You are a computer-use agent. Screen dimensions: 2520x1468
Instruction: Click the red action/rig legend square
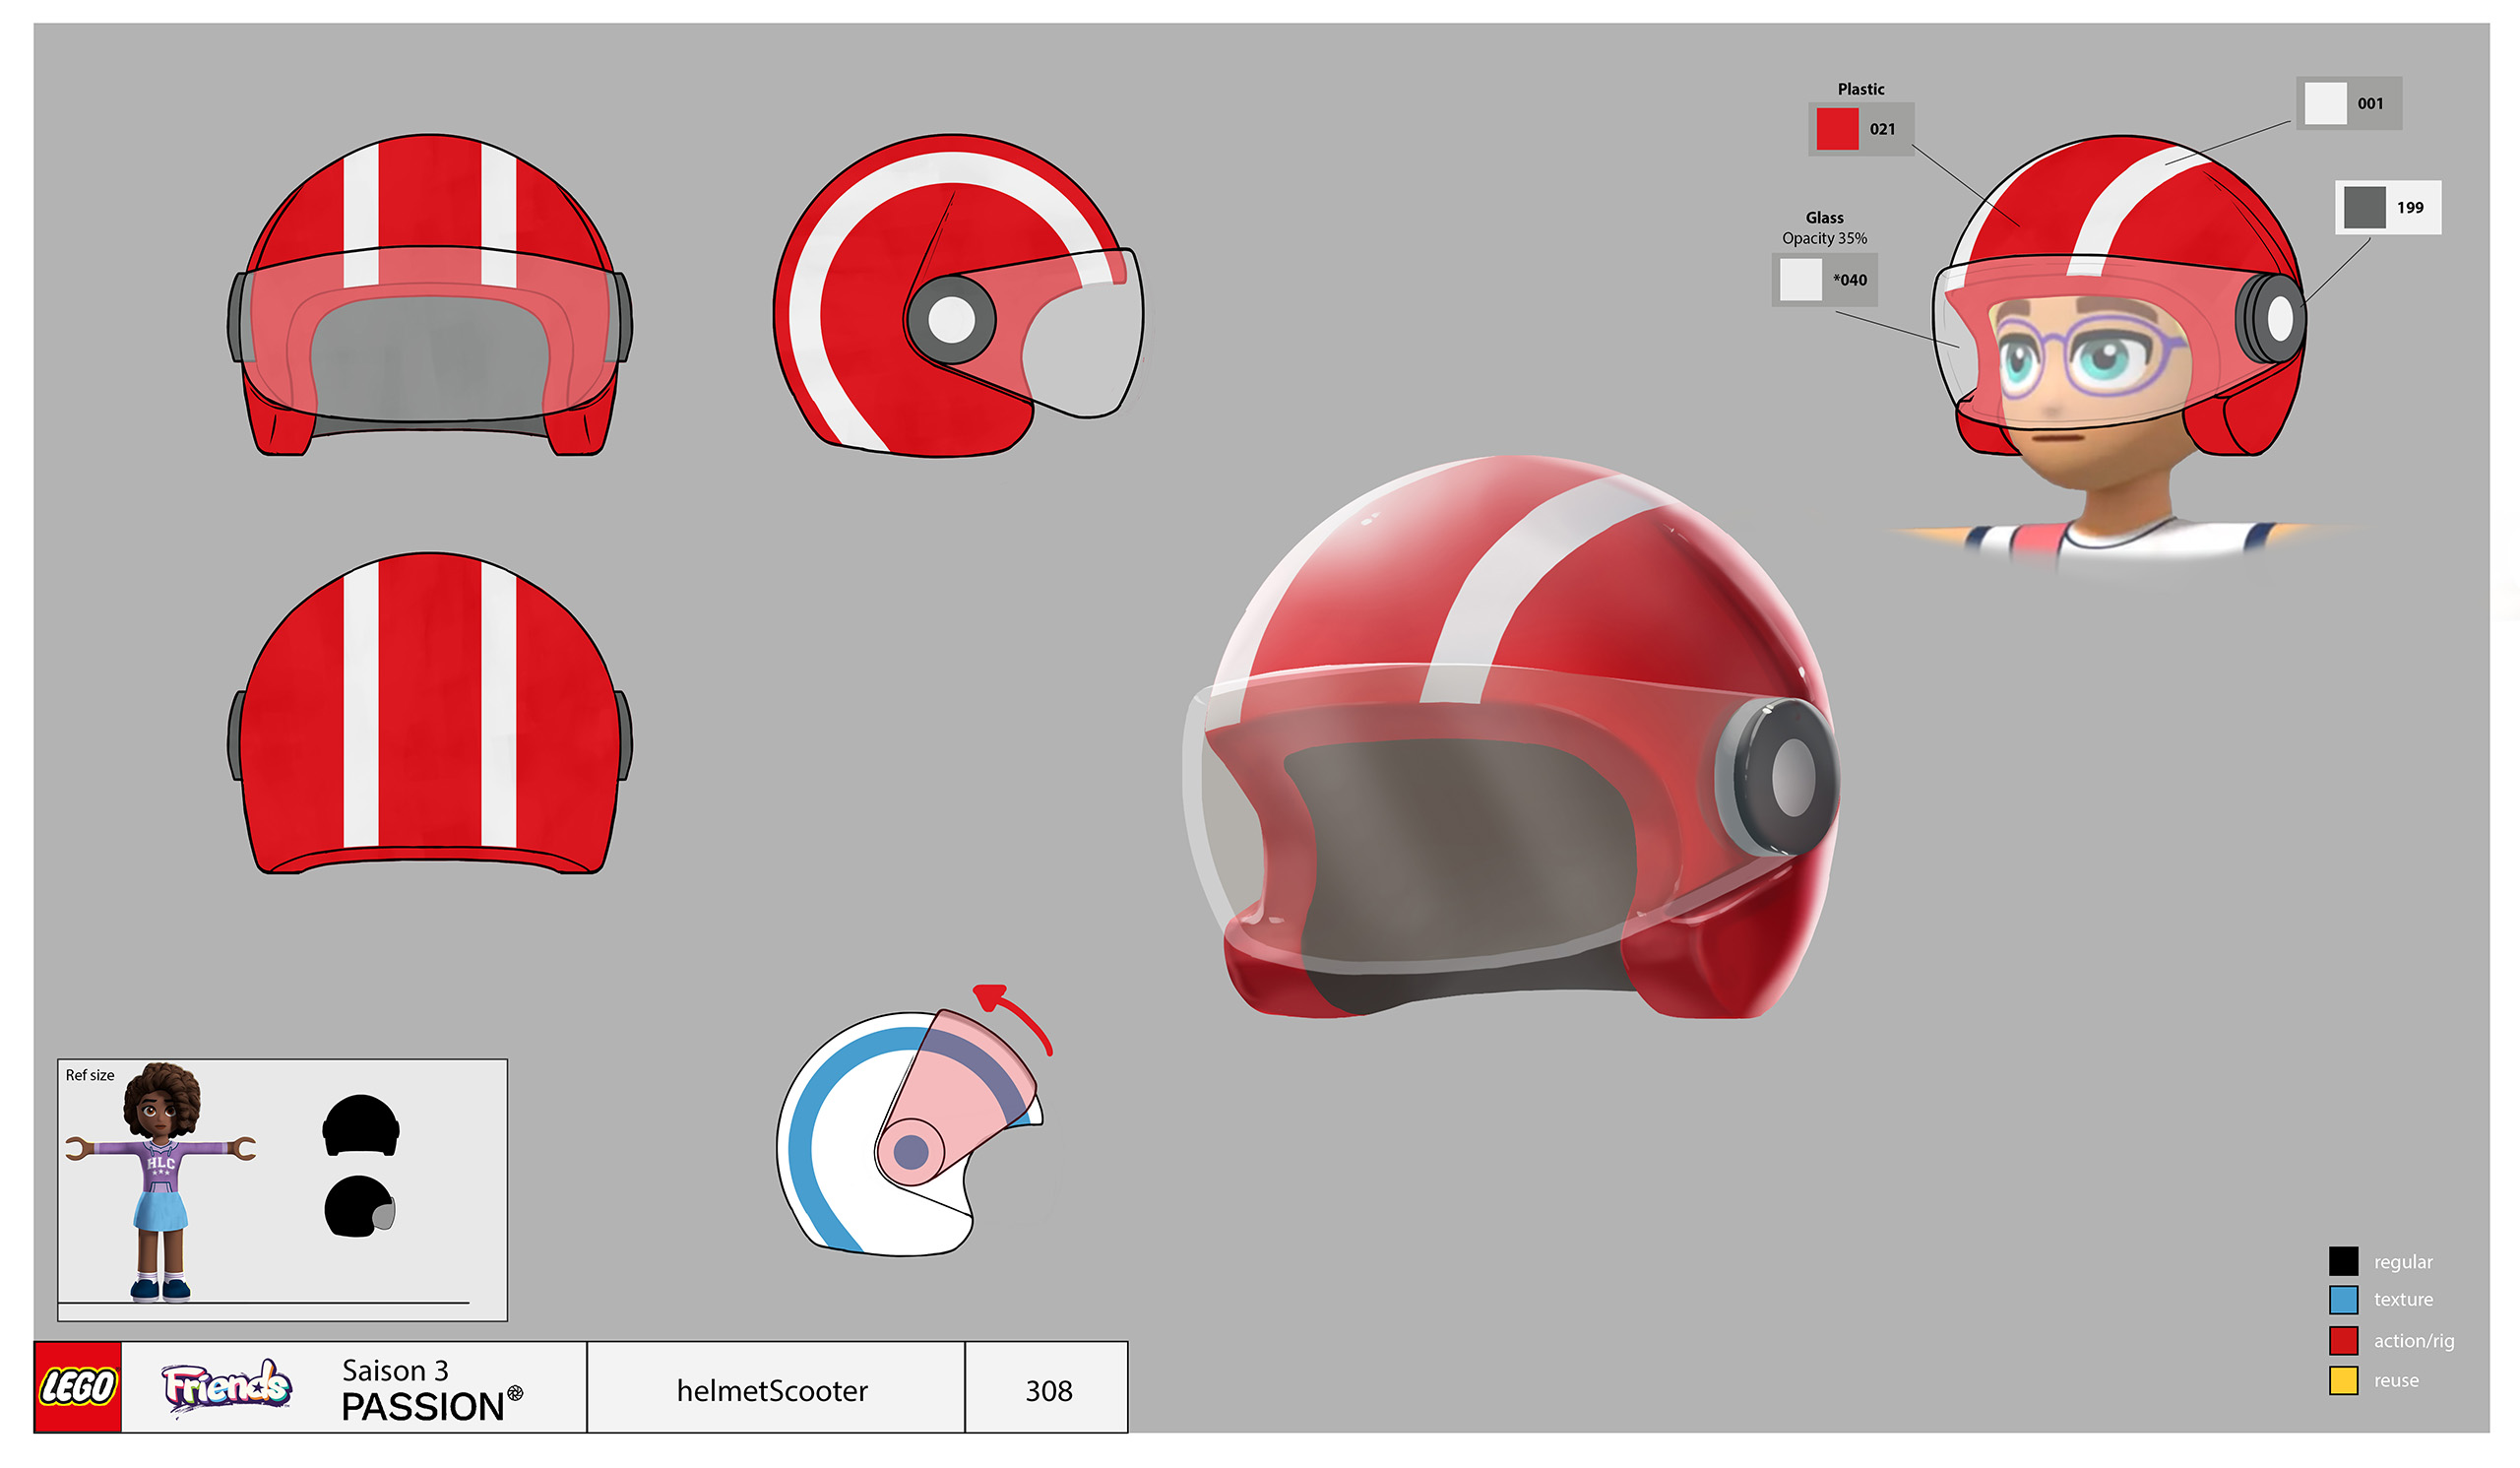click(x=2343, y=1340)
